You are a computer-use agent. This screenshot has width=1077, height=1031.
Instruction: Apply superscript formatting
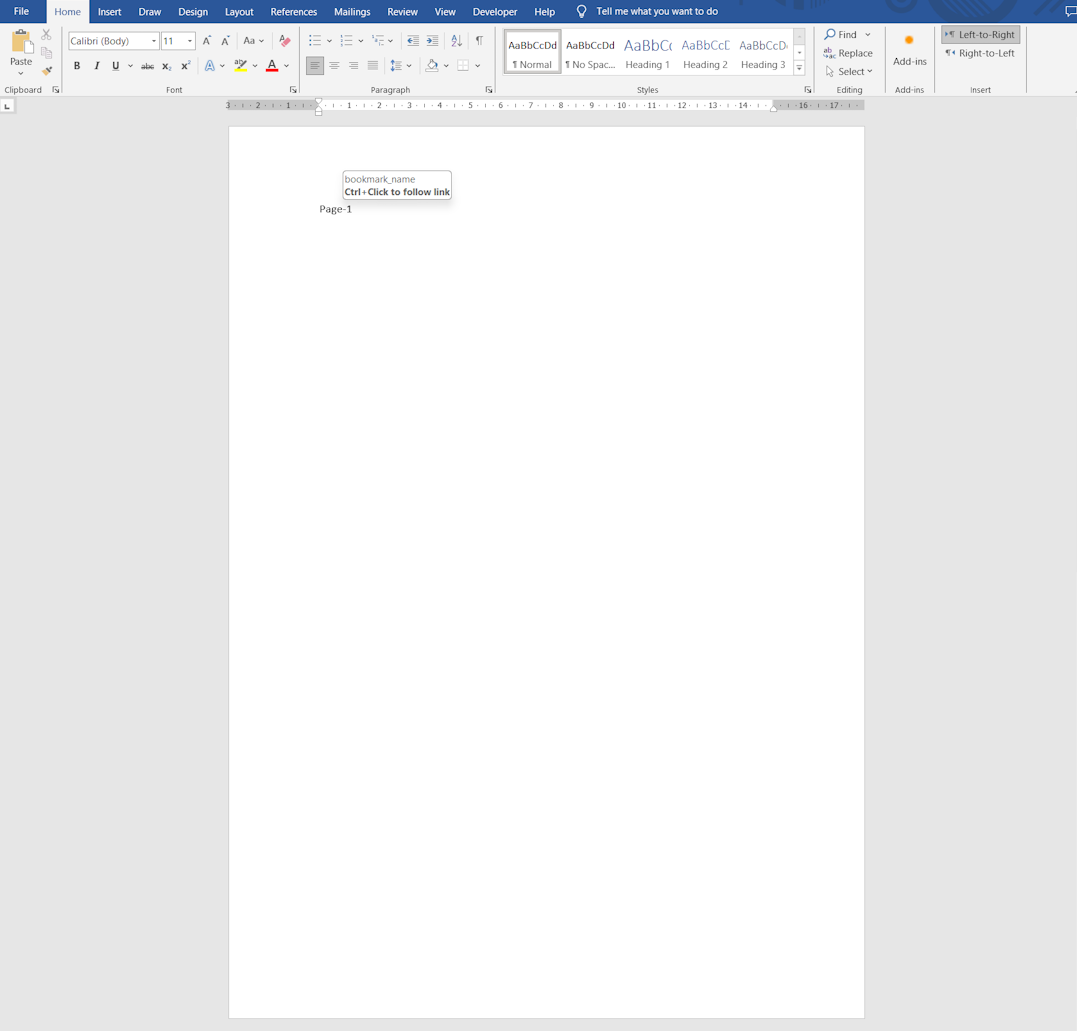pos(185,66)
